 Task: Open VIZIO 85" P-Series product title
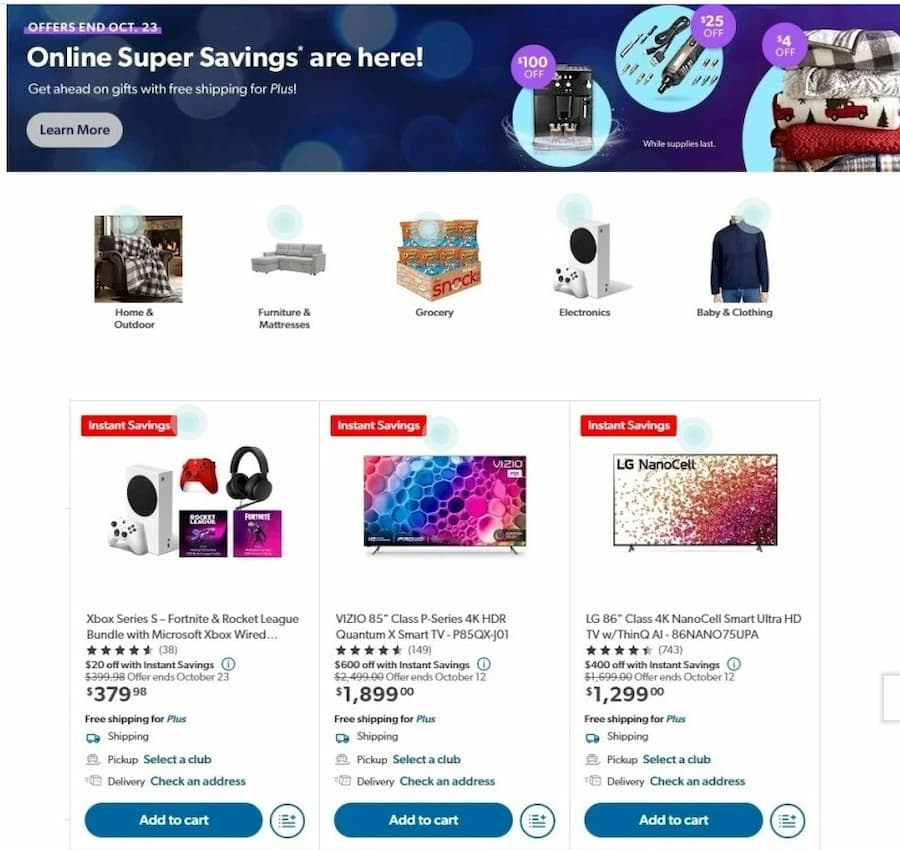[x=422, y=626]
